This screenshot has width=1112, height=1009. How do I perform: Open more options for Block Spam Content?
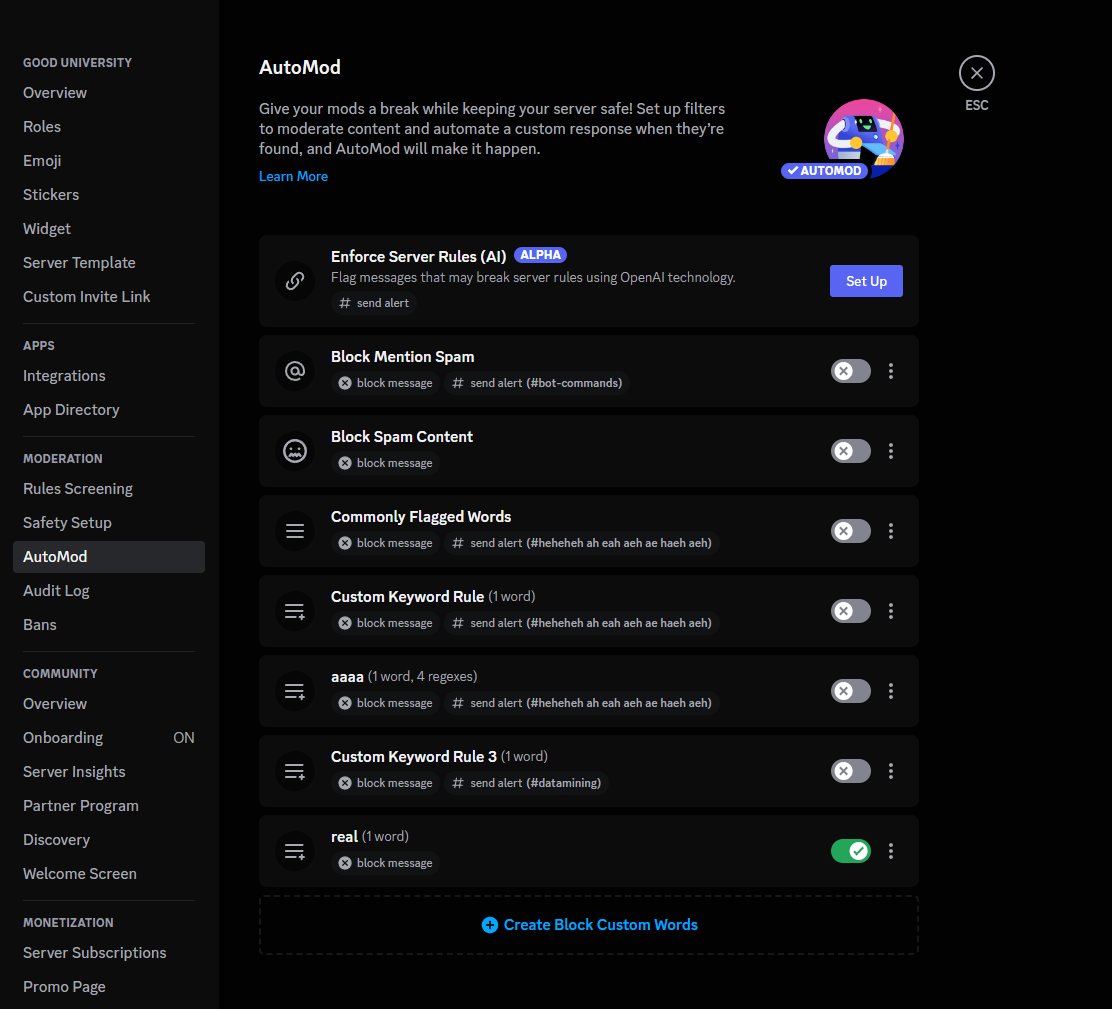(x=891, y=451)
